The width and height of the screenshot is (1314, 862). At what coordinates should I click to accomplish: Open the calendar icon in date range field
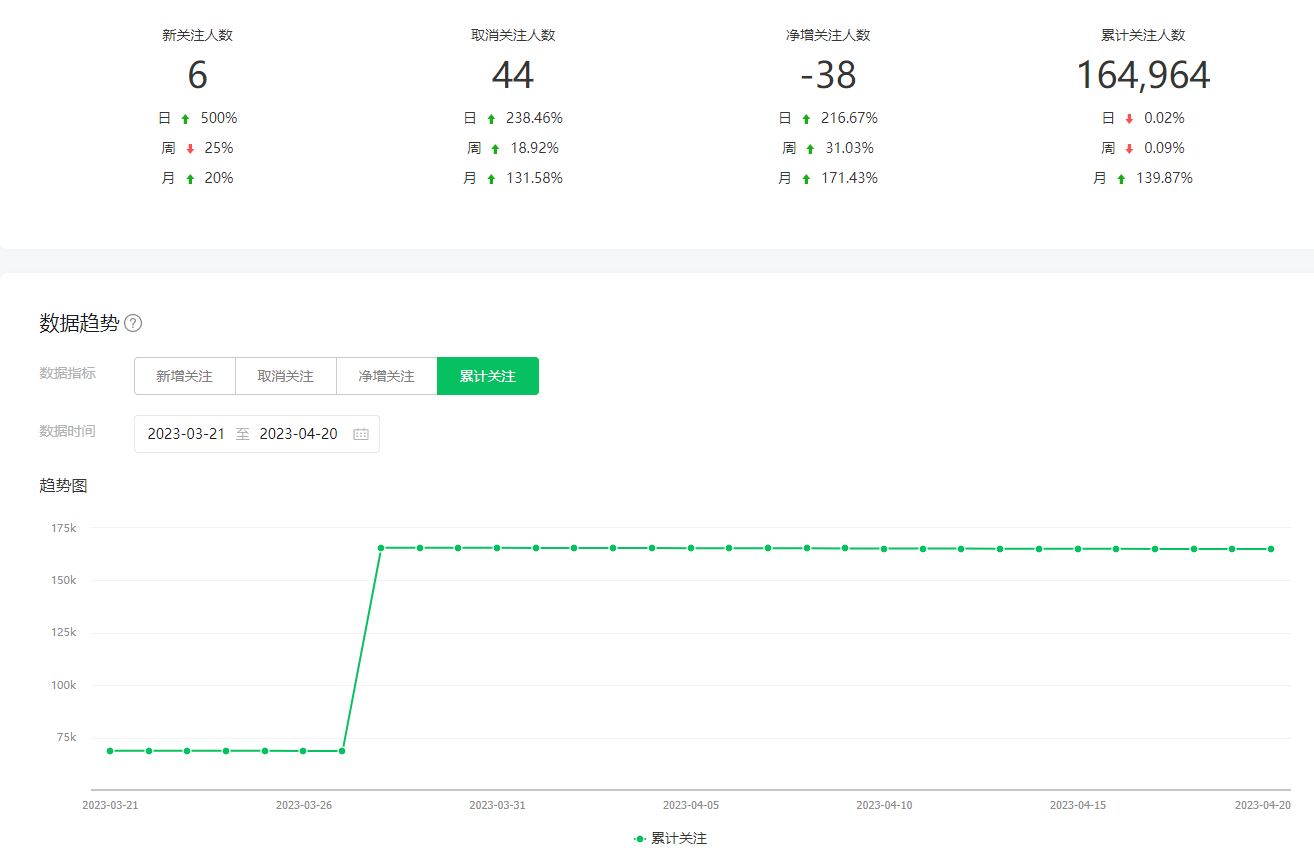(361, 435)
